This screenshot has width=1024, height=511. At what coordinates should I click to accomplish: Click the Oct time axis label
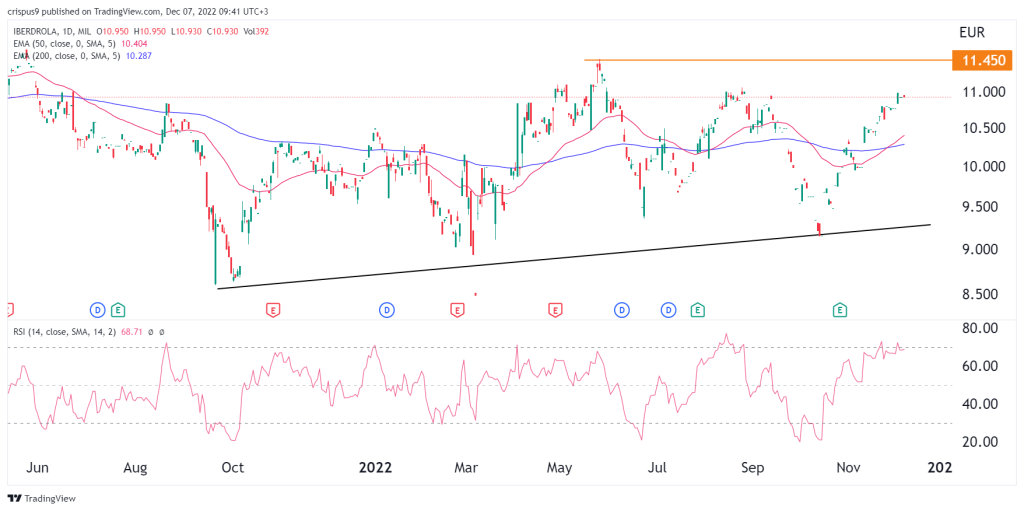click(x=232, y=468)
